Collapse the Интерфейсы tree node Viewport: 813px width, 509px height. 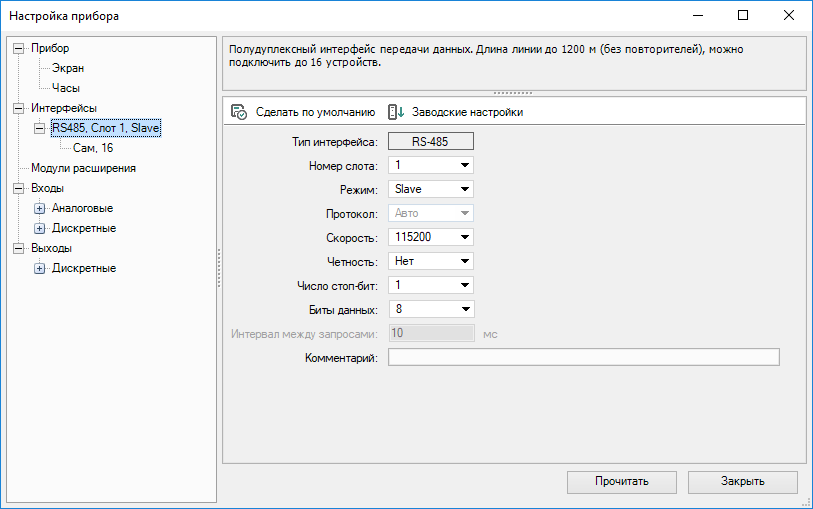click(x=18, y=108)
